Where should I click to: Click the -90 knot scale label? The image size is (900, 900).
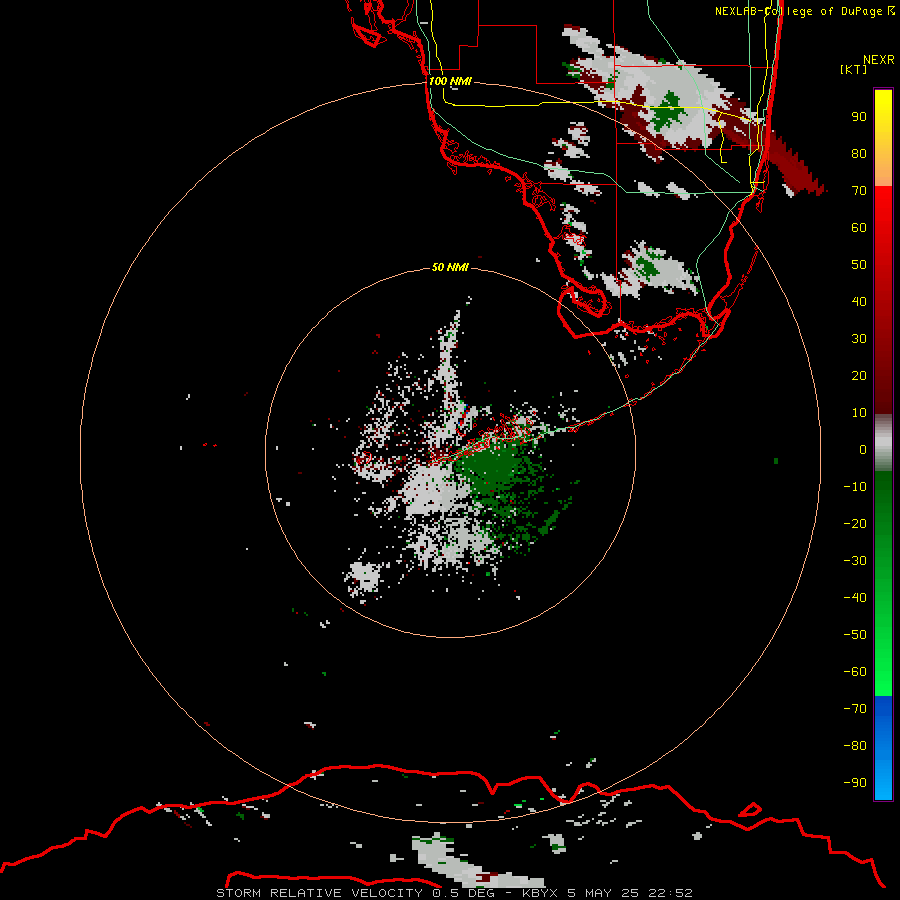(855, 782)
